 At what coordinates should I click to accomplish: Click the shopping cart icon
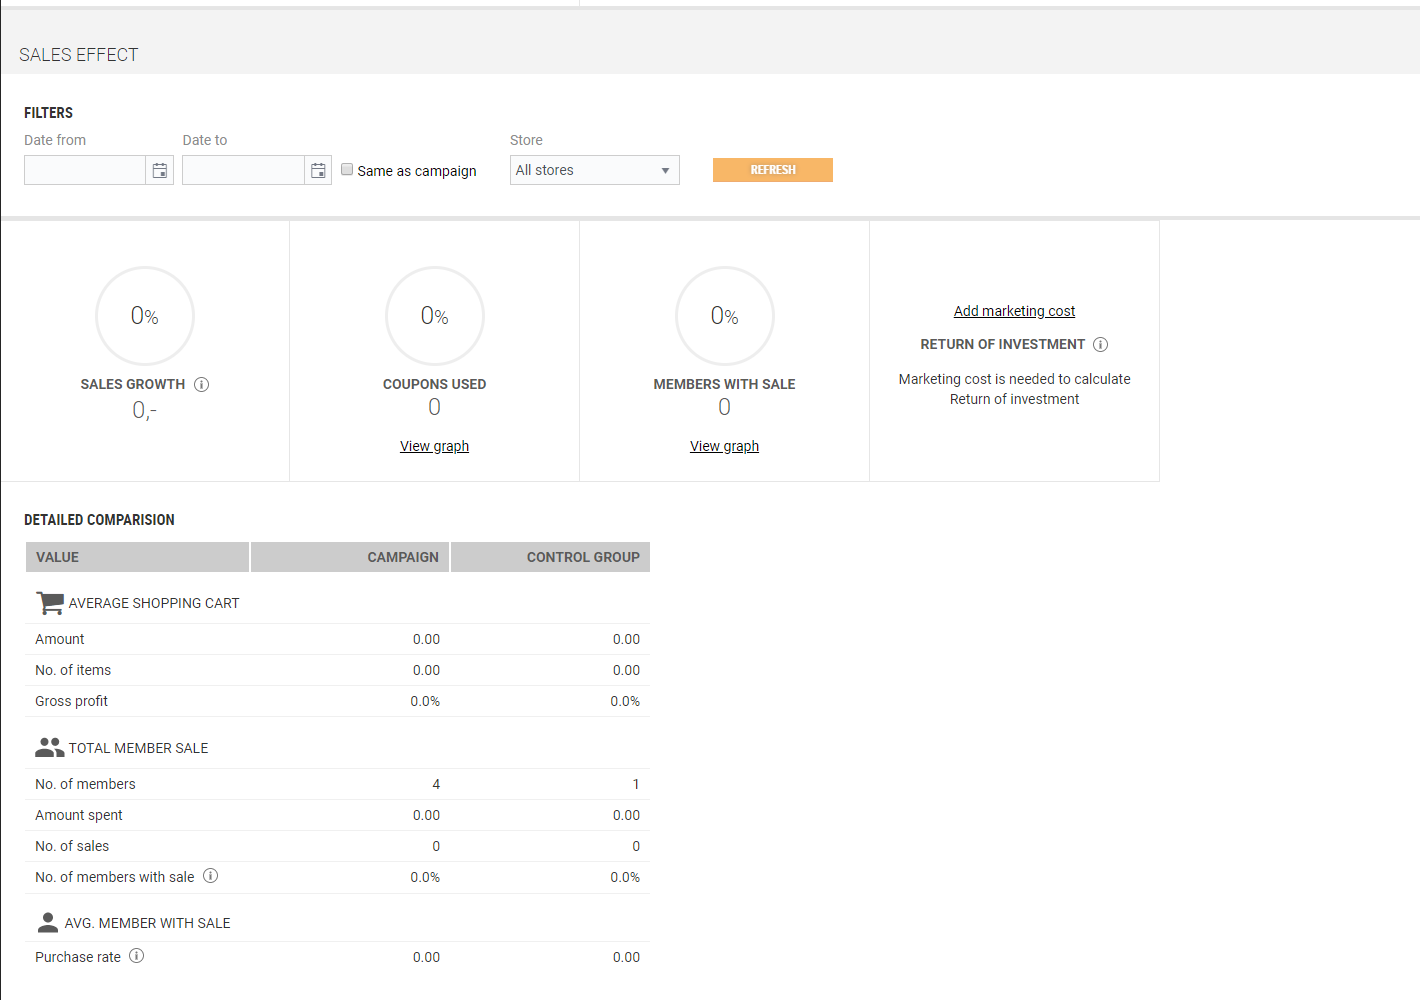(49, 603)
